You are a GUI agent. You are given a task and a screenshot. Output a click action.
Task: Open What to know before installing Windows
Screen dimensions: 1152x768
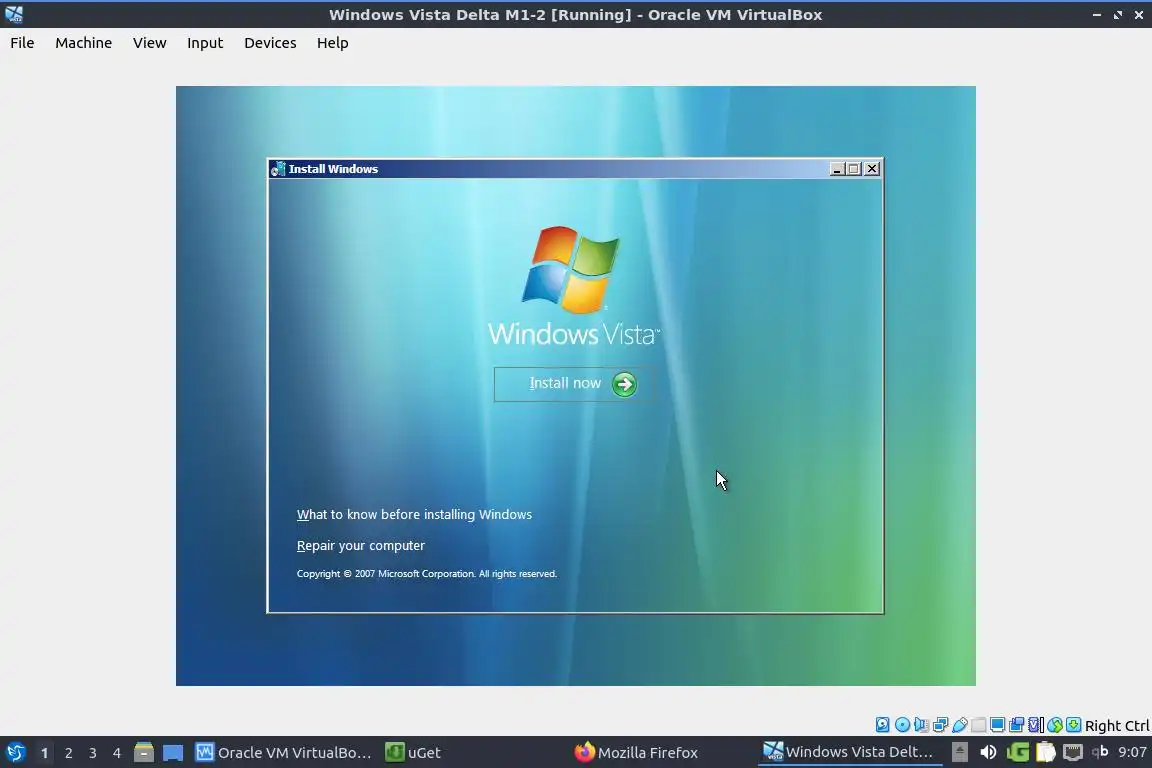pos(414,514)
